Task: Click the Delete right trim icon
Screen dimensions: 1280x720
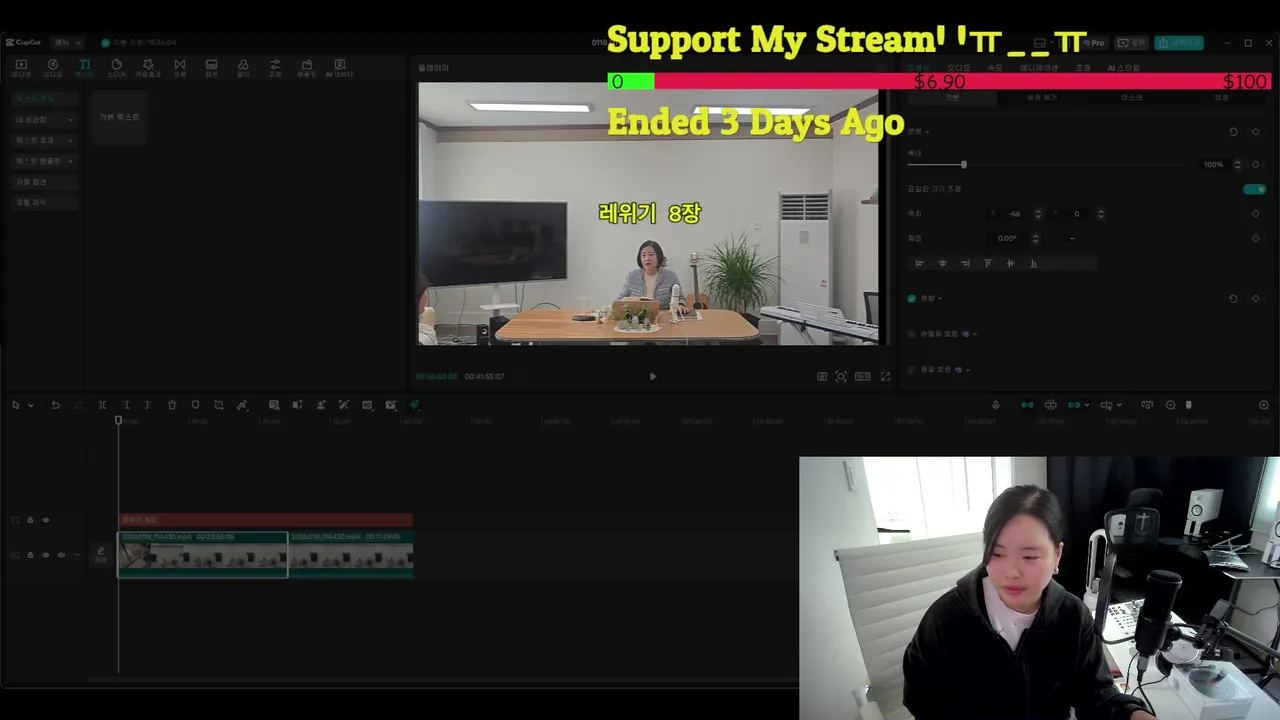Action: [x=148, y=405]
